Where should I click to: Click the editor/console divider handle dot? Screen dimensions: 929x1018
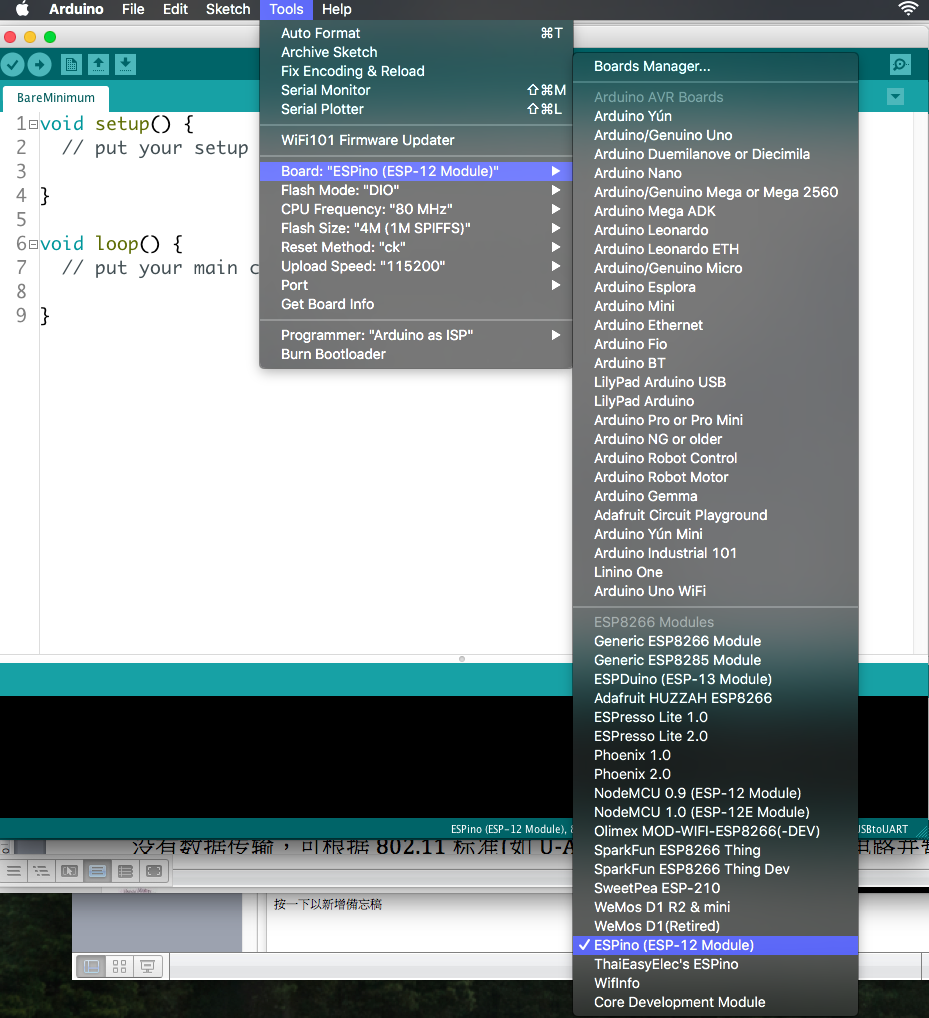click(462, 658)
